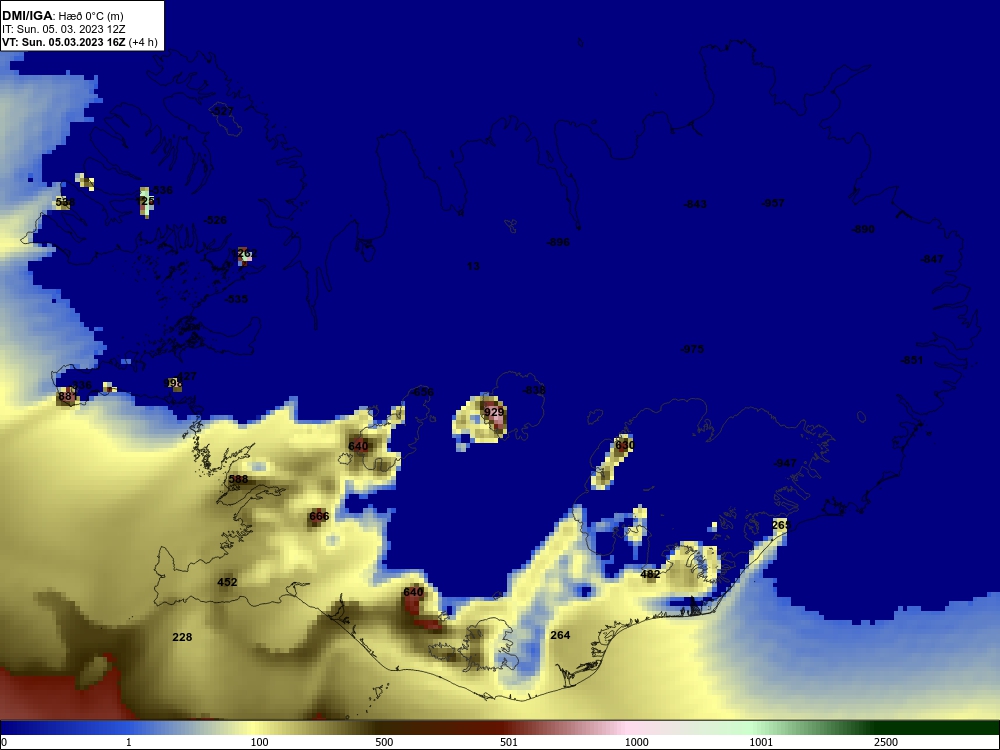Click the 998 map value
Viewport: 1000px width, 750px height.
(172, 383)
